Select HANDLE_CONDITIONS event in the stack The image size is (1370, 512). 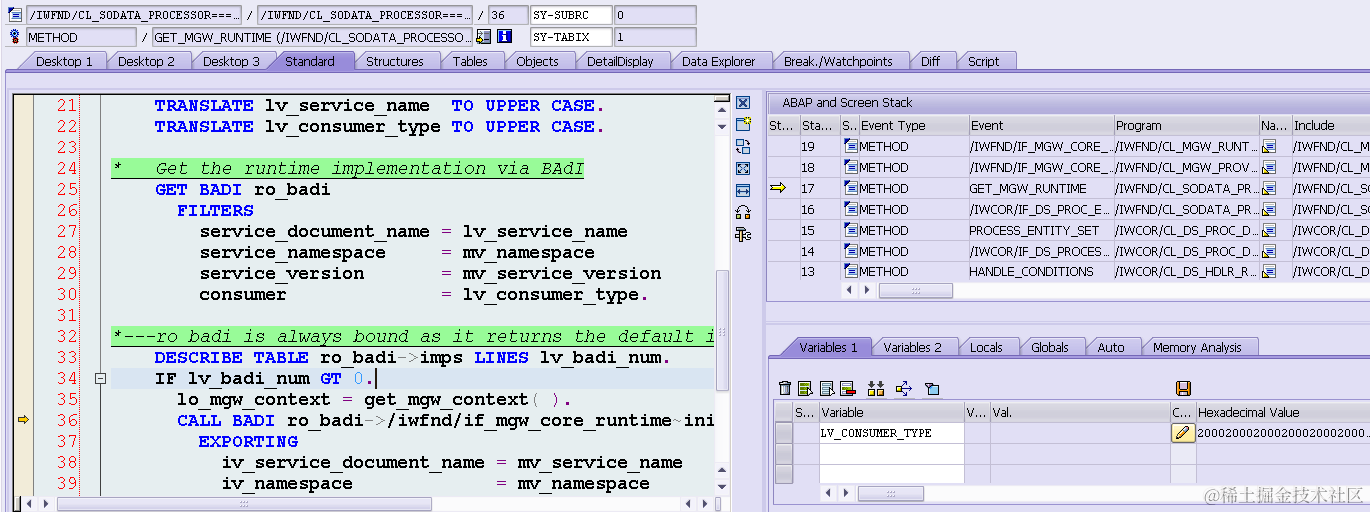tap(1041, 272)
